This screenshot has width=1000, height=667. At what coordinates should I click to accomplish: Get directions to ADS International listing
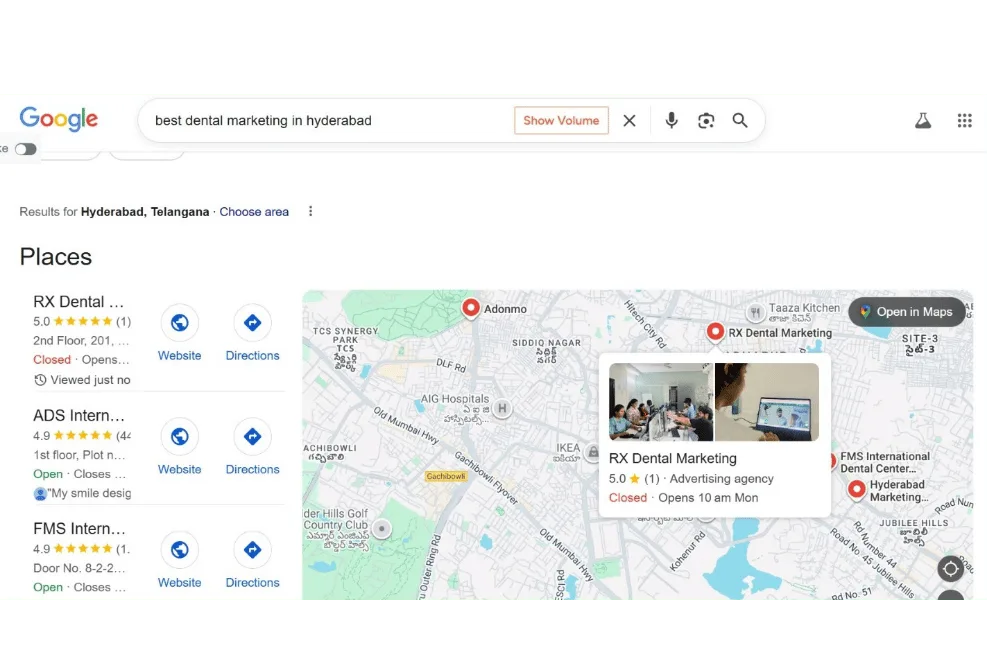pos(253,436)
